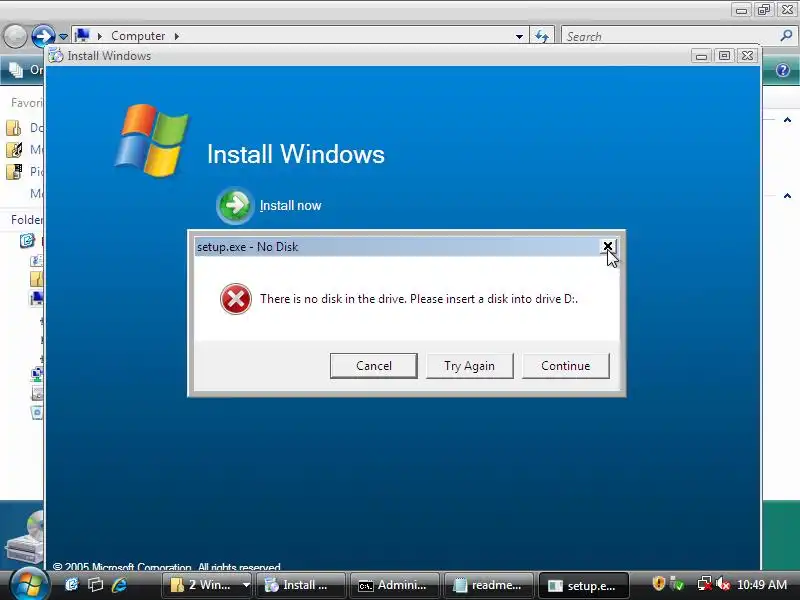Screen dimensions: 800x600
Task: Click the disconnected network tray icon
Action: tap(705, 584)
